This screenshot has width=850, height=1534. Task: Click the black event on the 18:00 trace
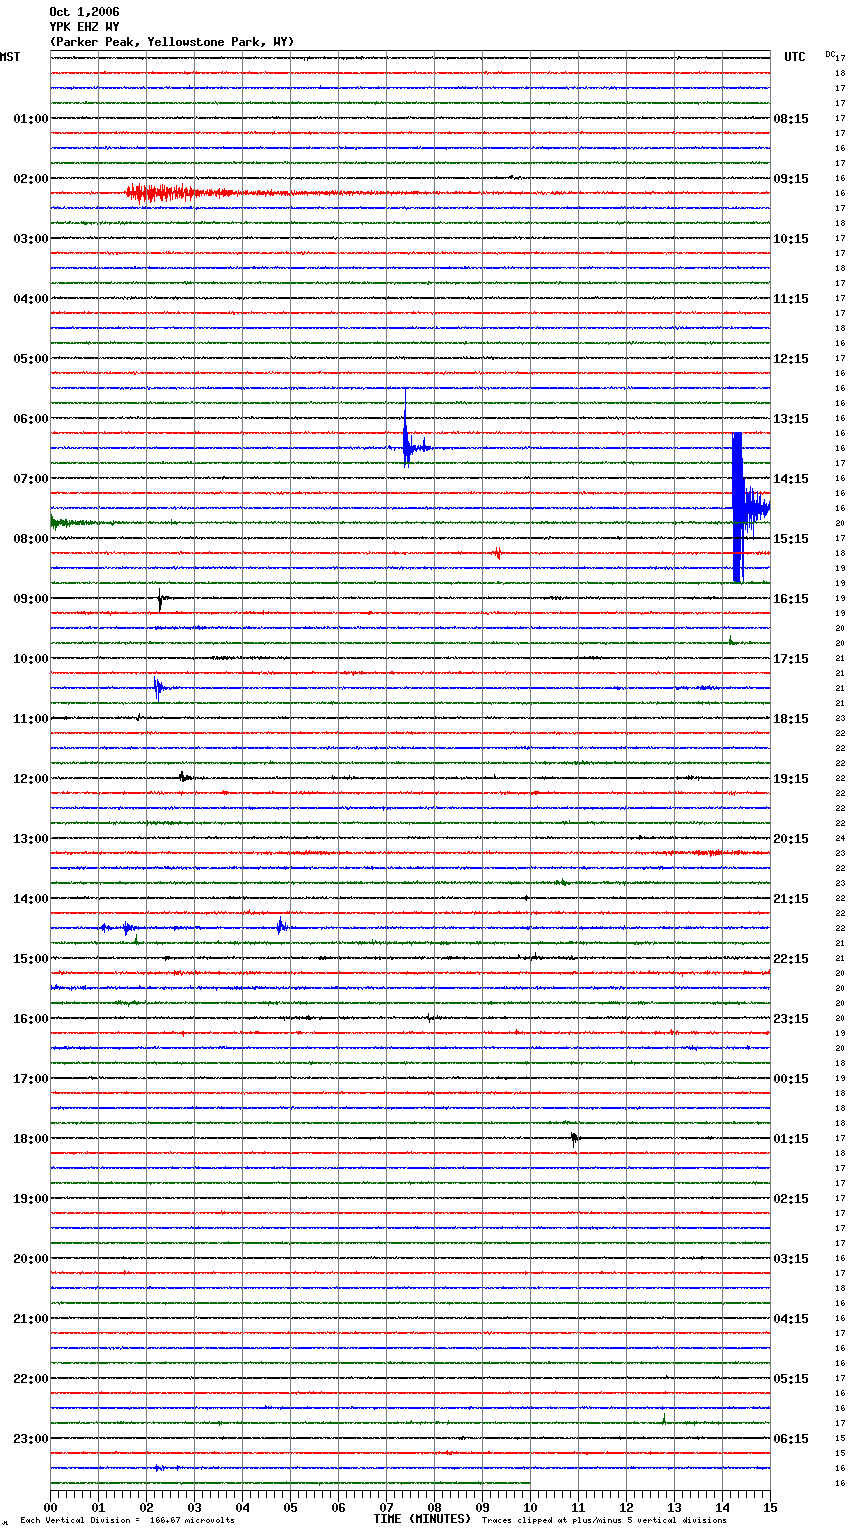click(575, 1138)
